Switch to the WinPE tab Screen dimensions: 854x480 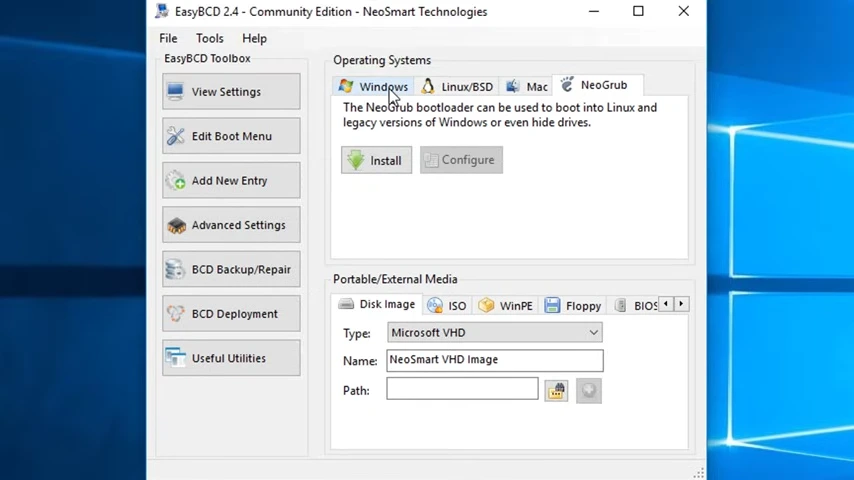505,306
